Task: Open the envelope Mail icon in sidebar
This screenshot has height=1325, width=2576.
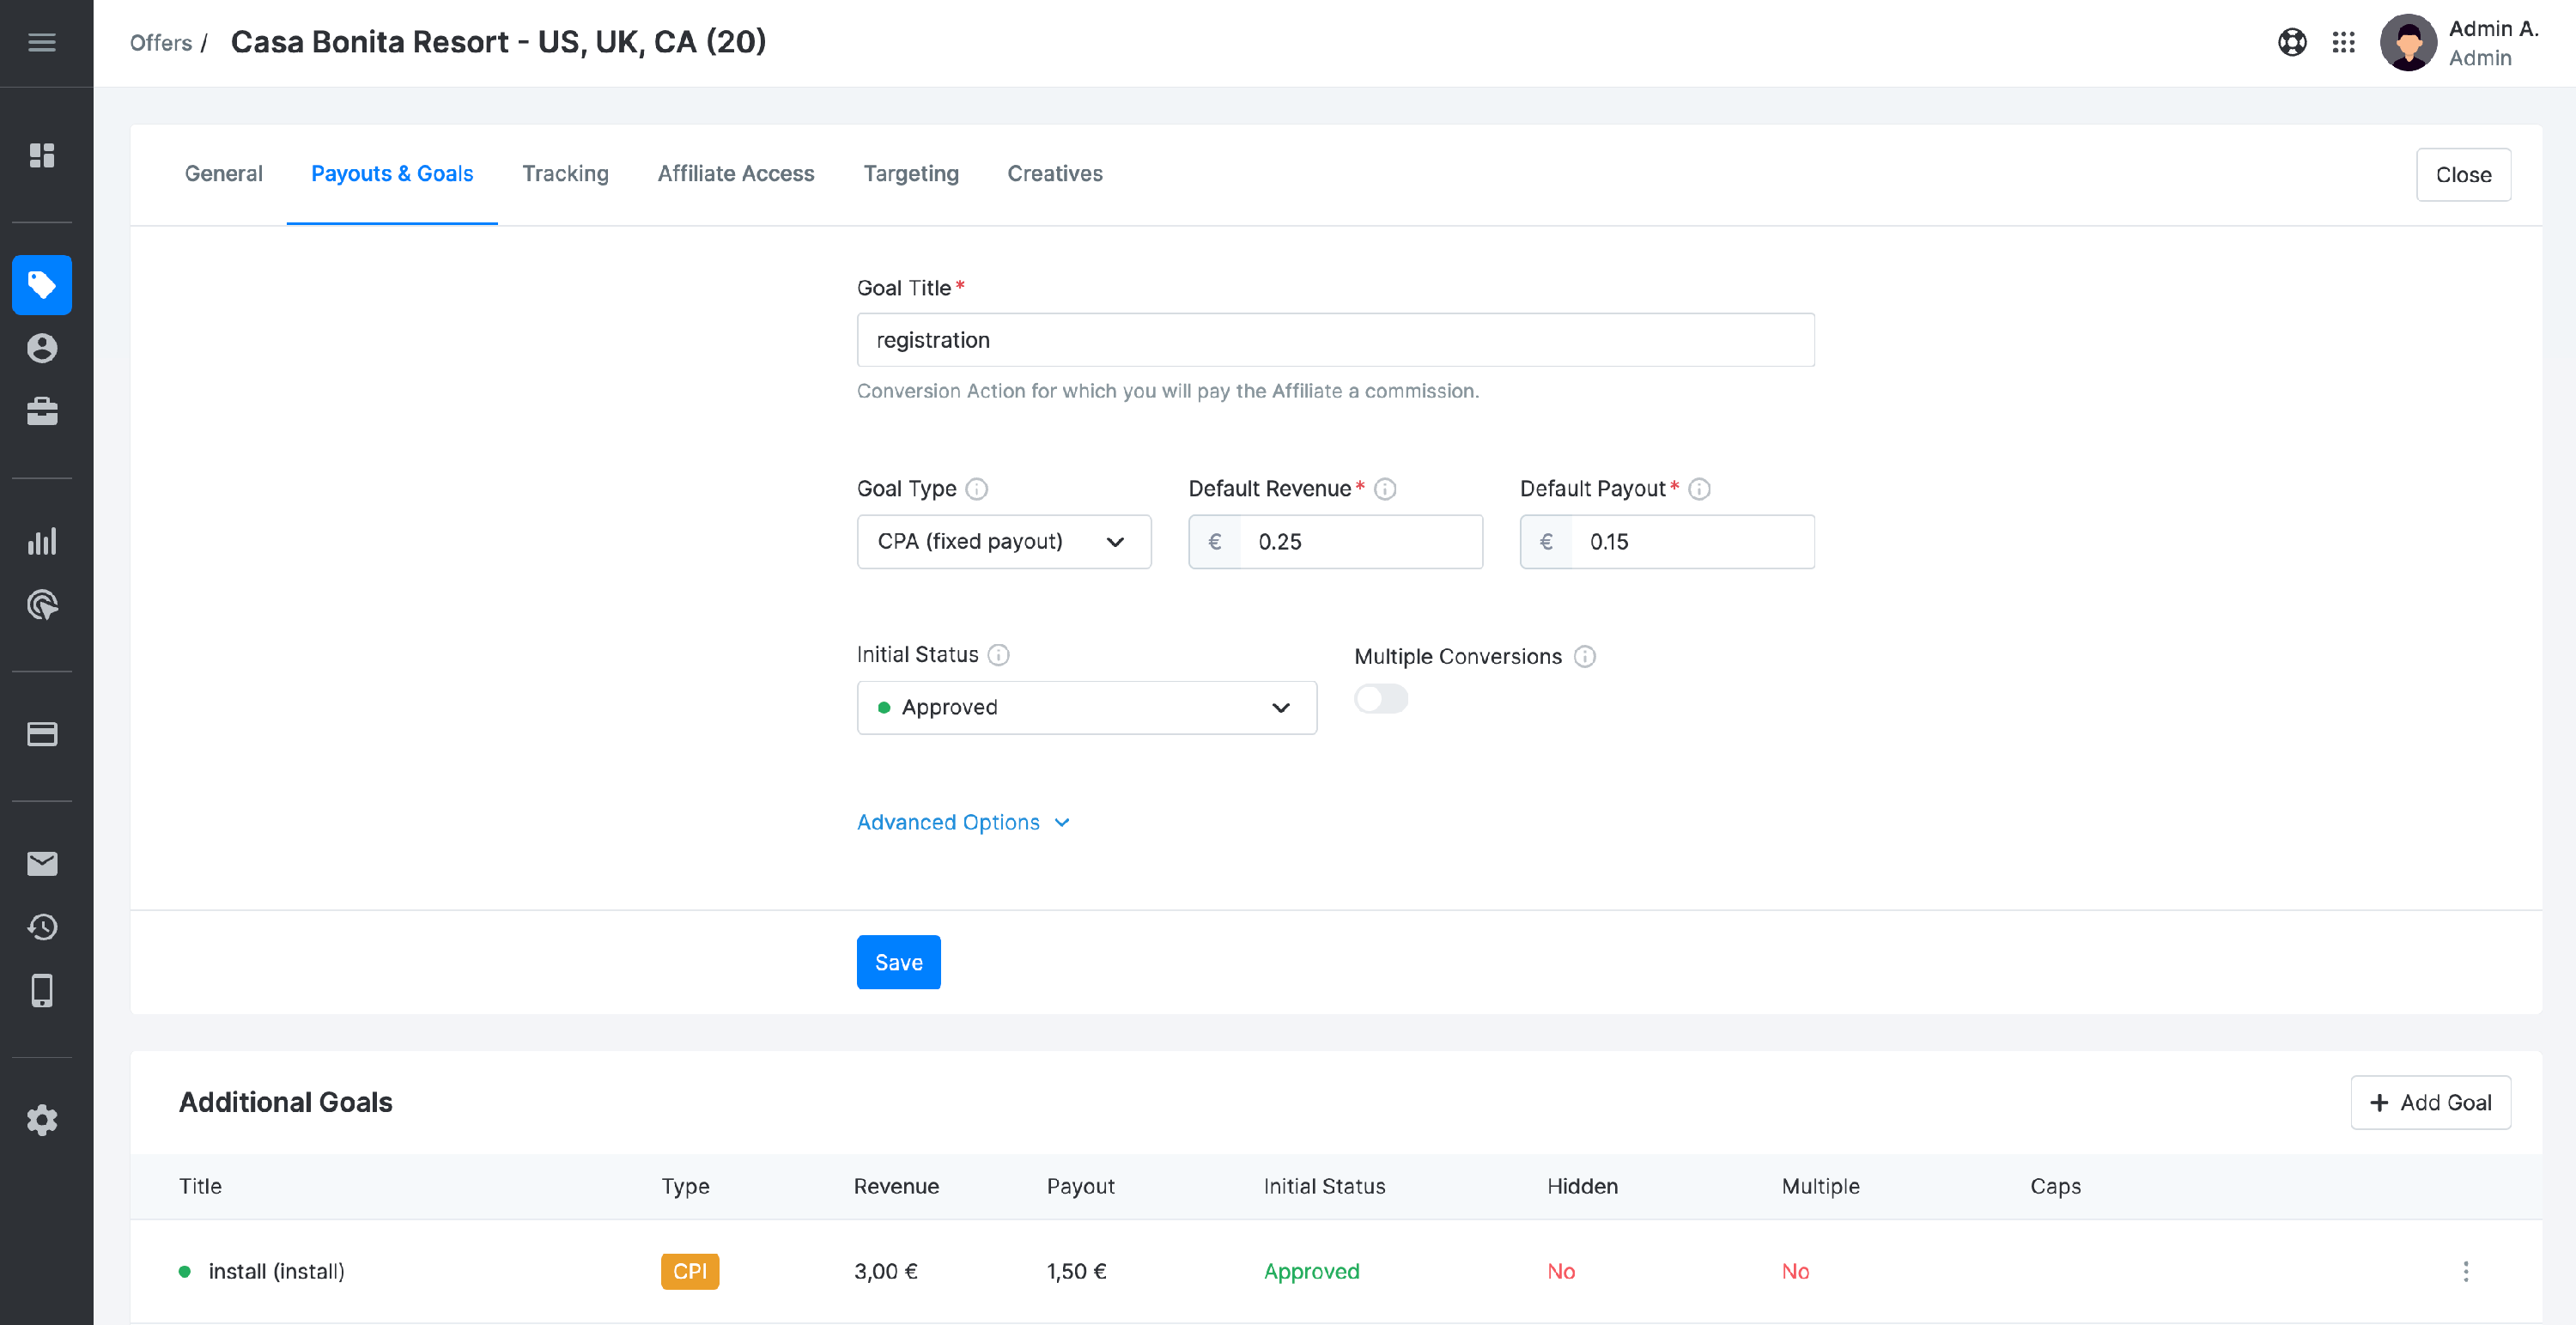Action: tap(42, 863)
